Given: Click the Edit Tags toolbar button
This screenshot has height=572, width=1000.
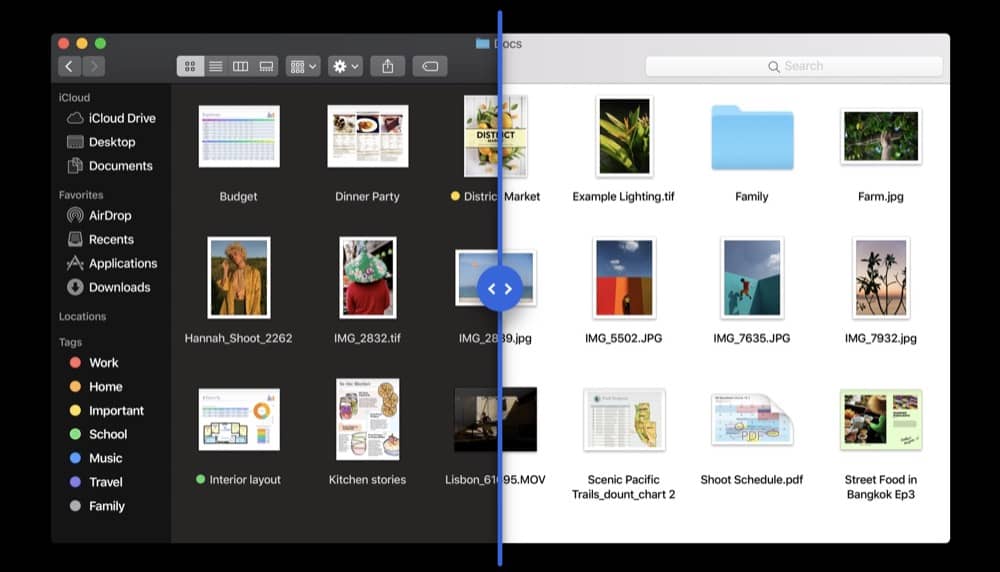Looking at the screenshot, I should click(x=430, y=66).
